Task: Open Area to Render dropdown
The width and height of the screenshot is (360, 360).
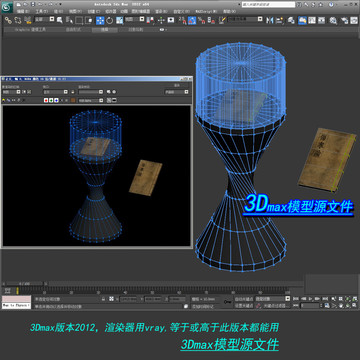Action: coord(12,92)
